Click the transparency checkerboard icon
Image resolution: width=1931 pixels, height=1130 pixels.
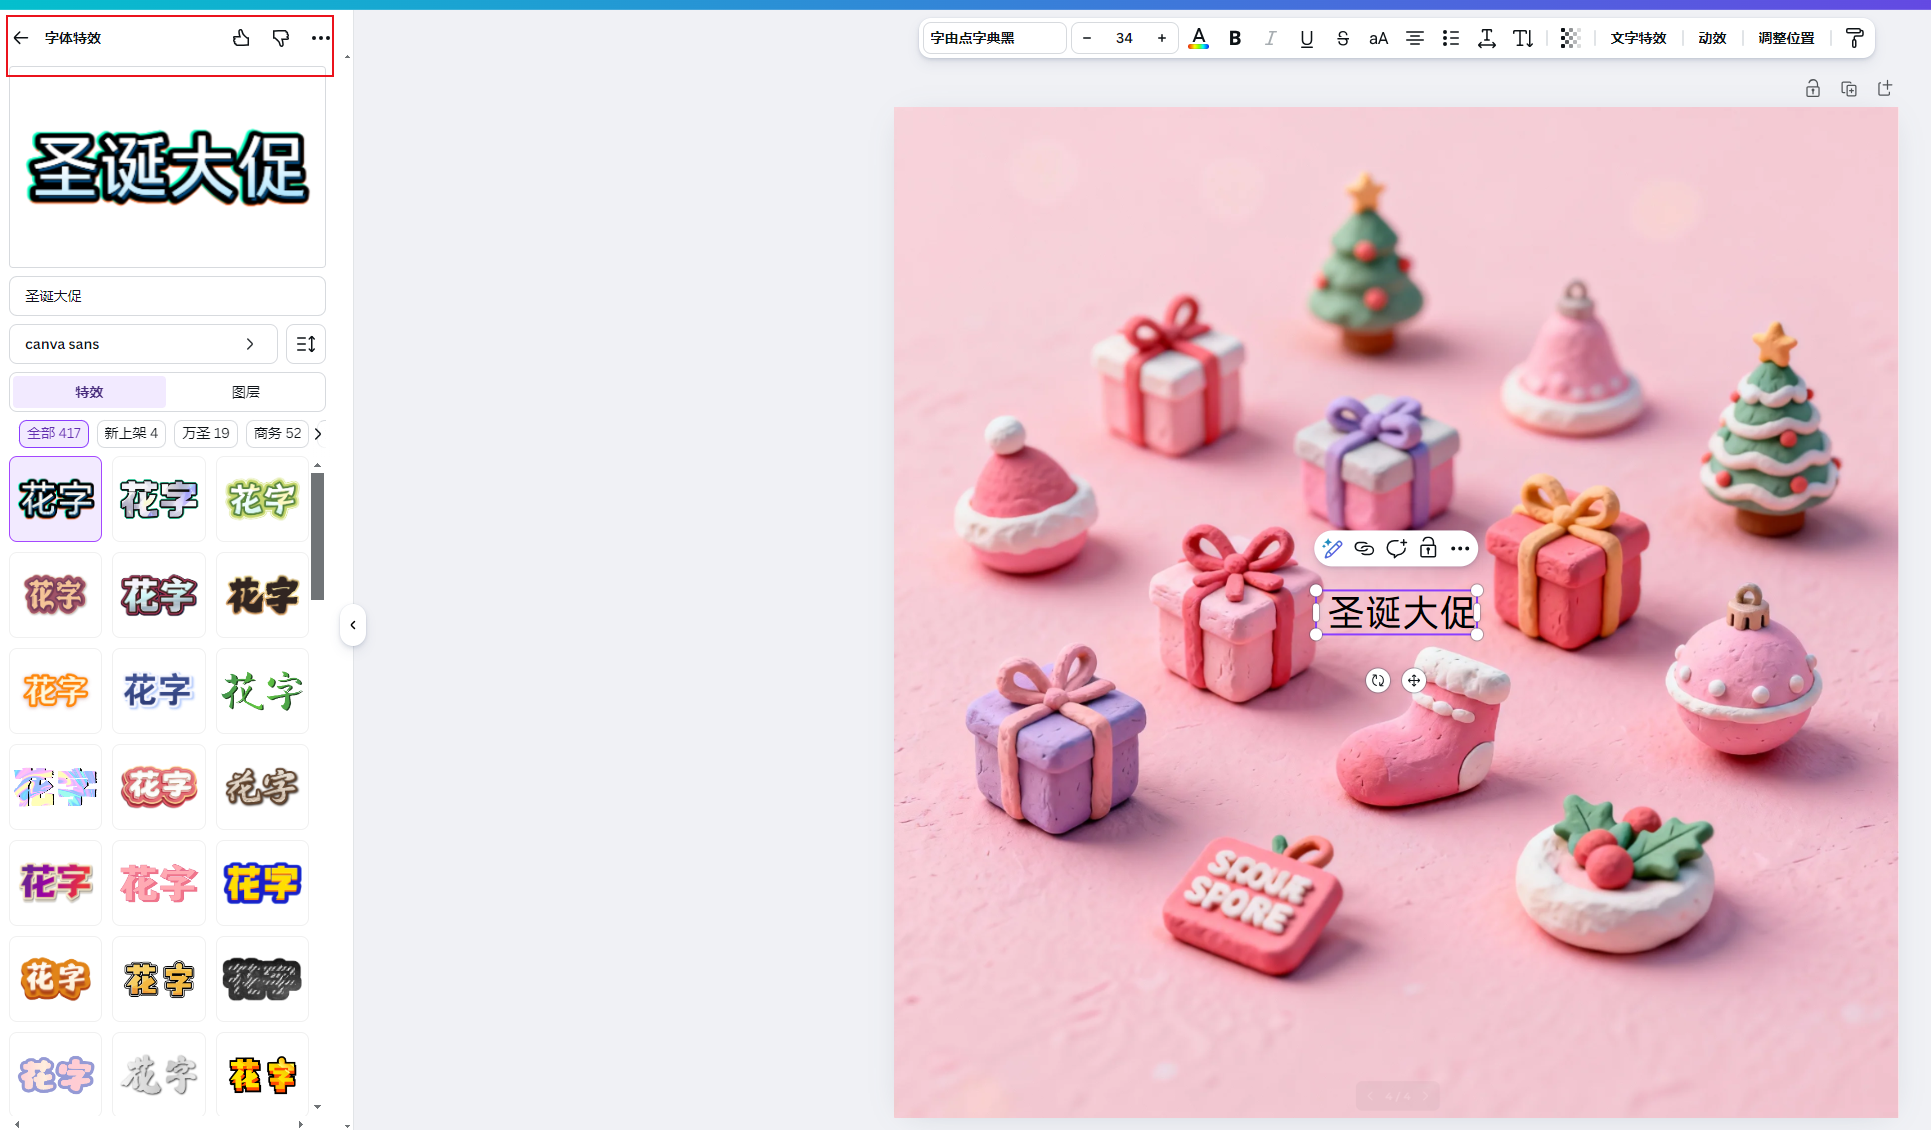point(1570,38)
